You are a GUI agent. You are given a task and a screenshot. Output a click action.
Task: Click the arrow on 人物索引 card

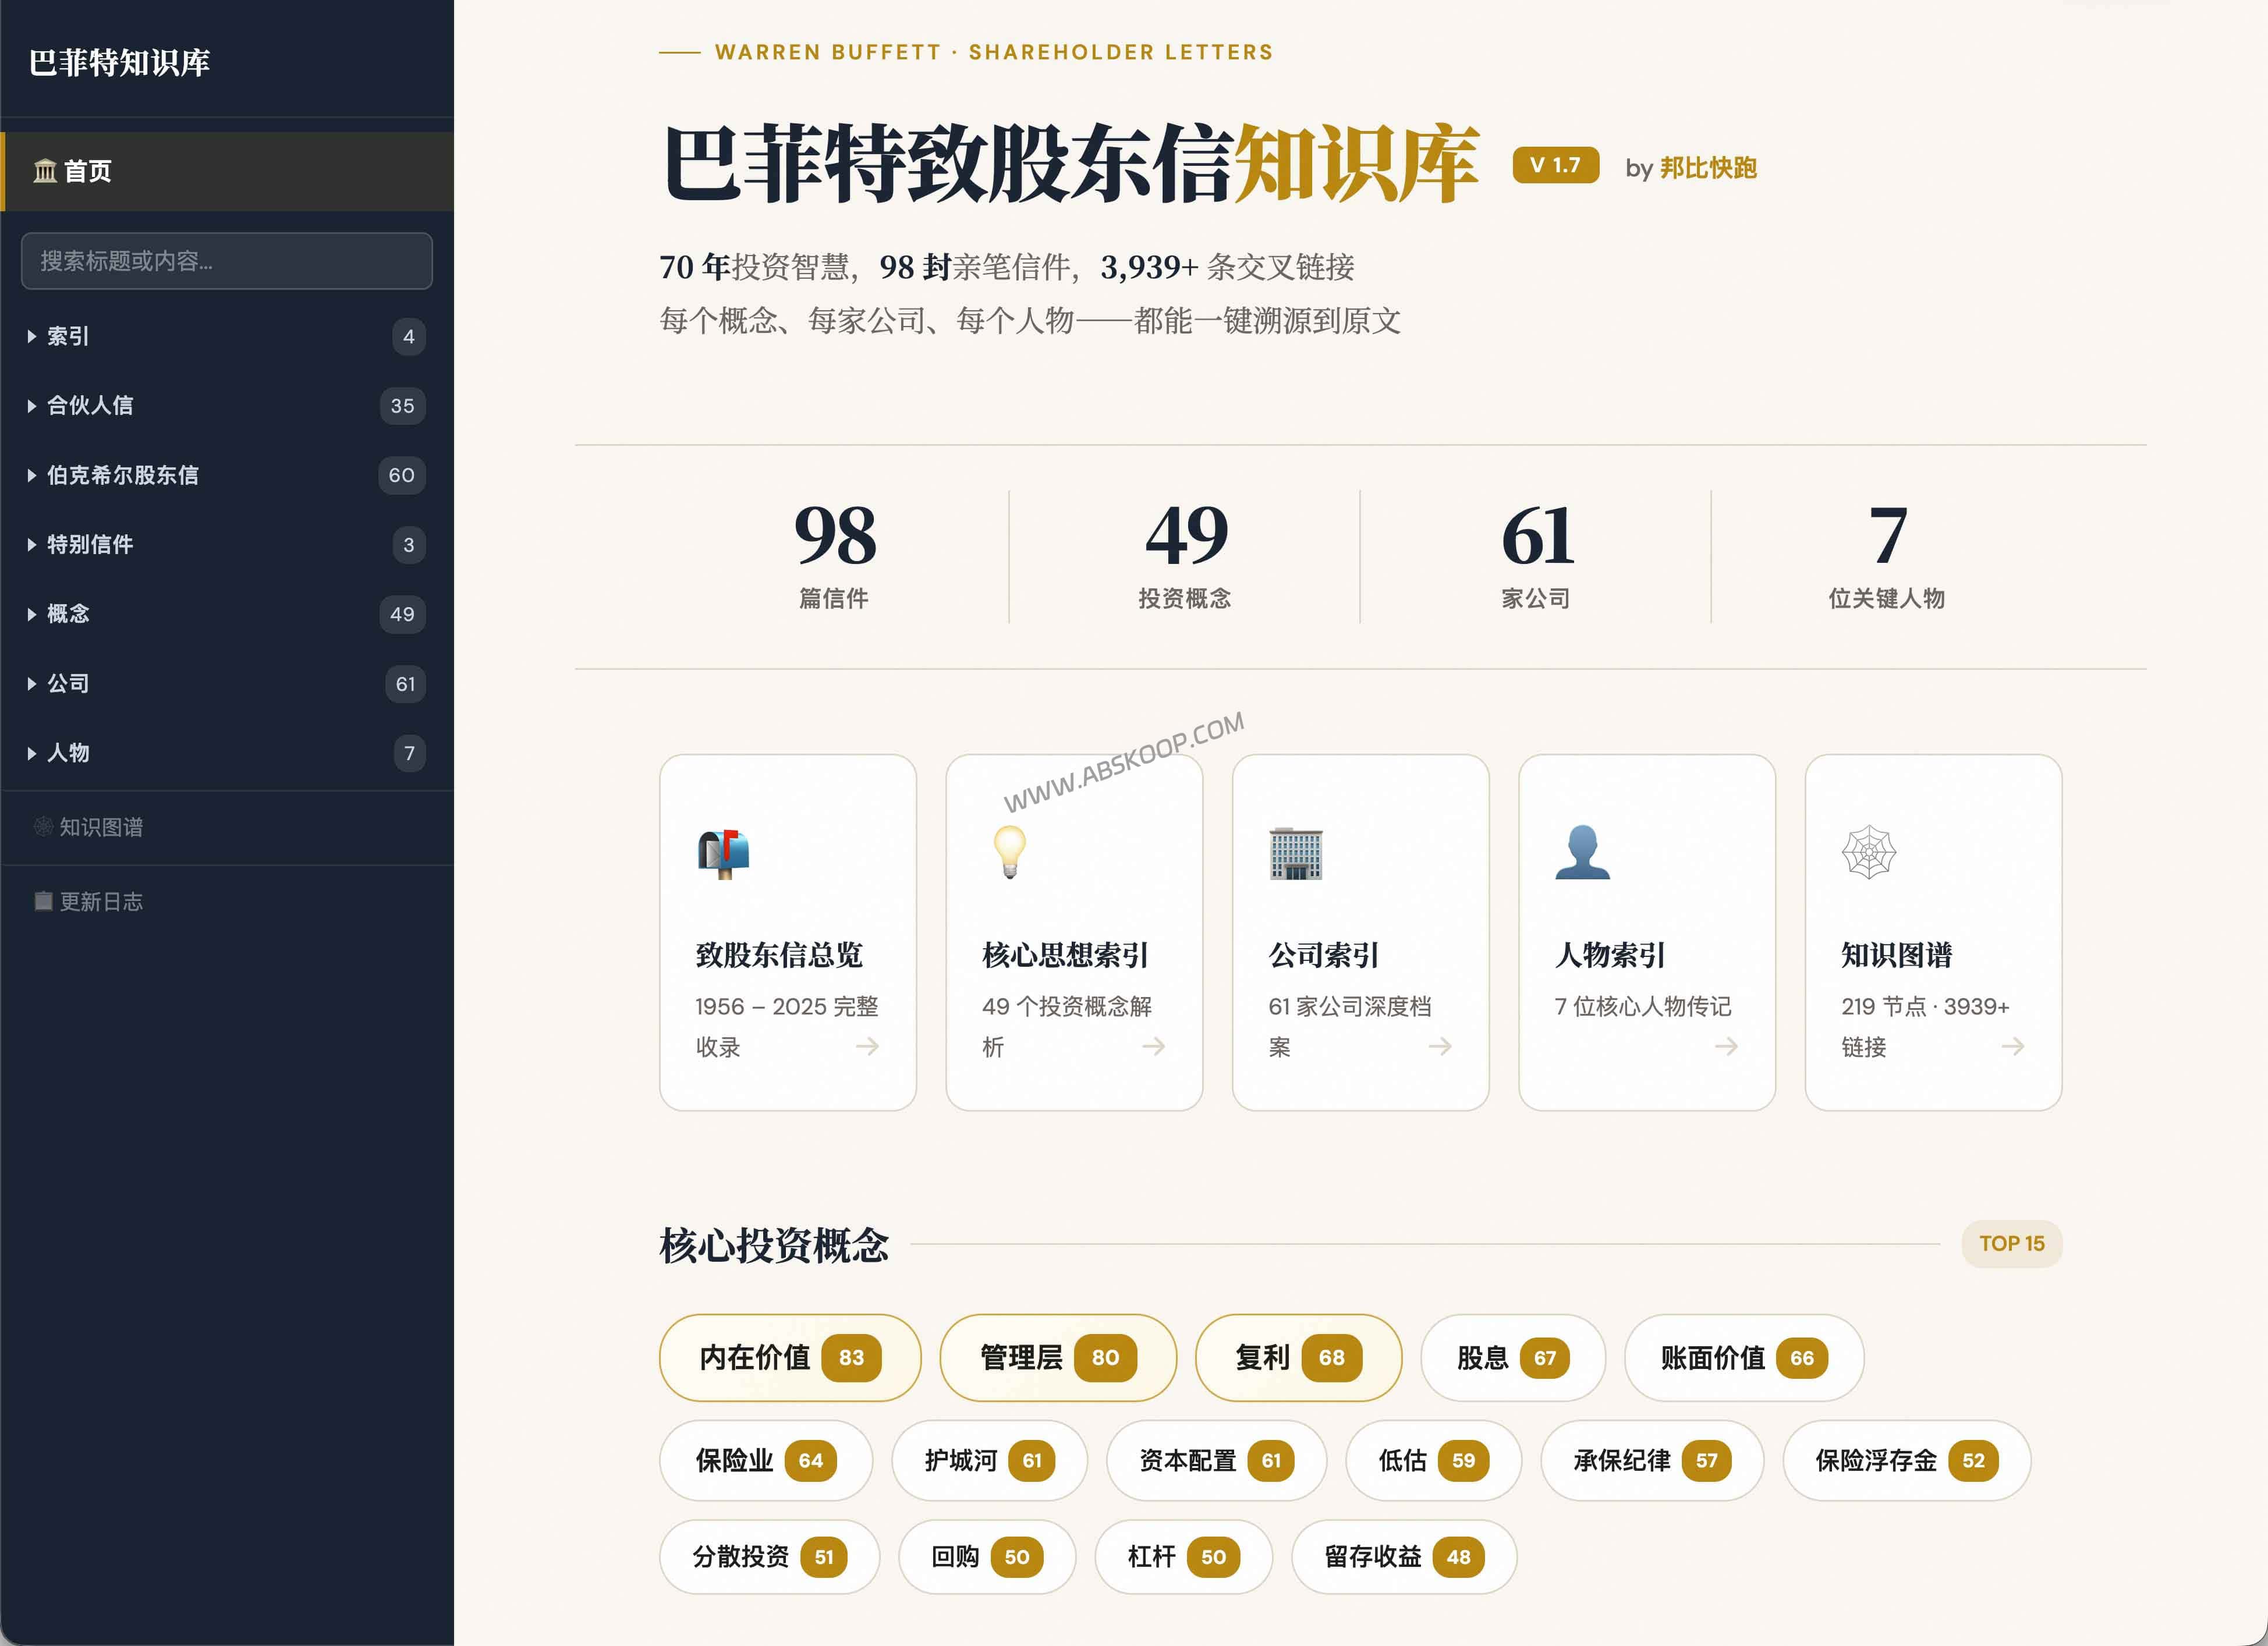(1726, 1047)
